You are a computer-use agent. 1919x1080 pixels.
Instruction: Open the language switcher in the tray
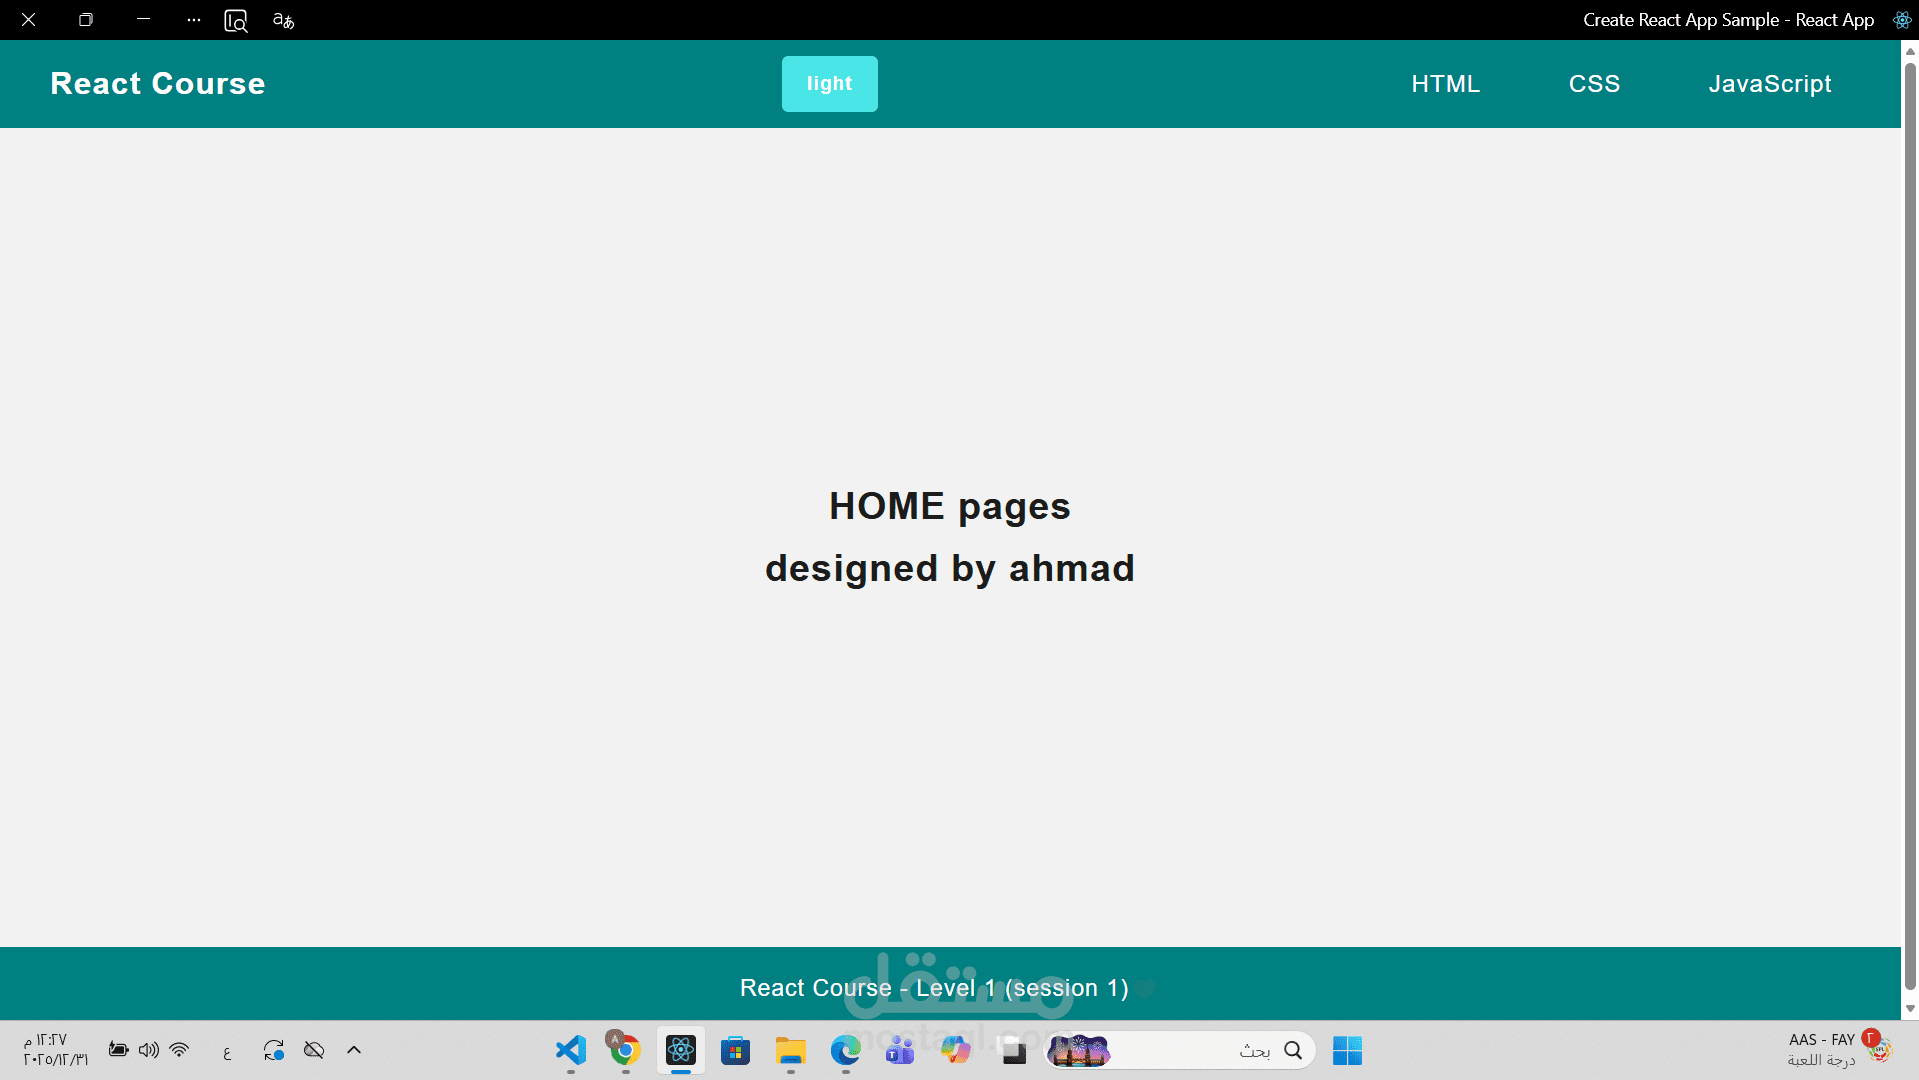pos(226,1050)
